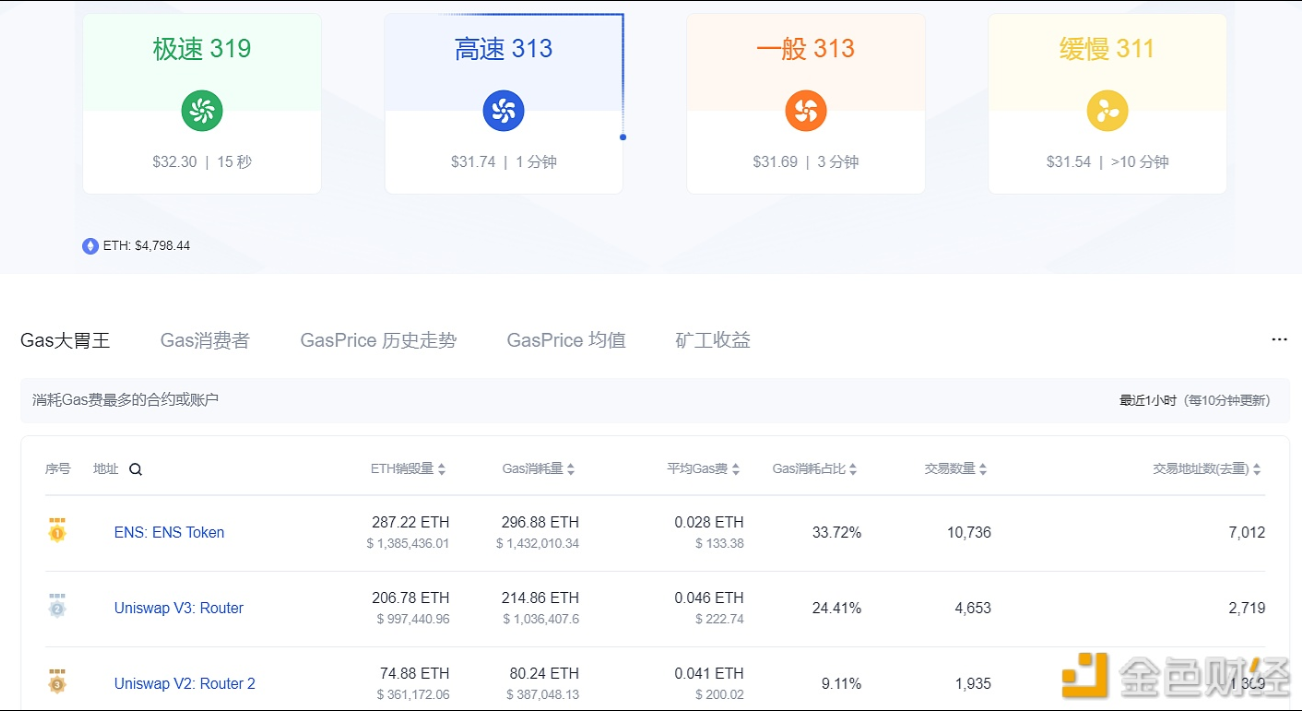Switch to the Gas消费者 tab
1302x711 pixels.
(205, 341)
